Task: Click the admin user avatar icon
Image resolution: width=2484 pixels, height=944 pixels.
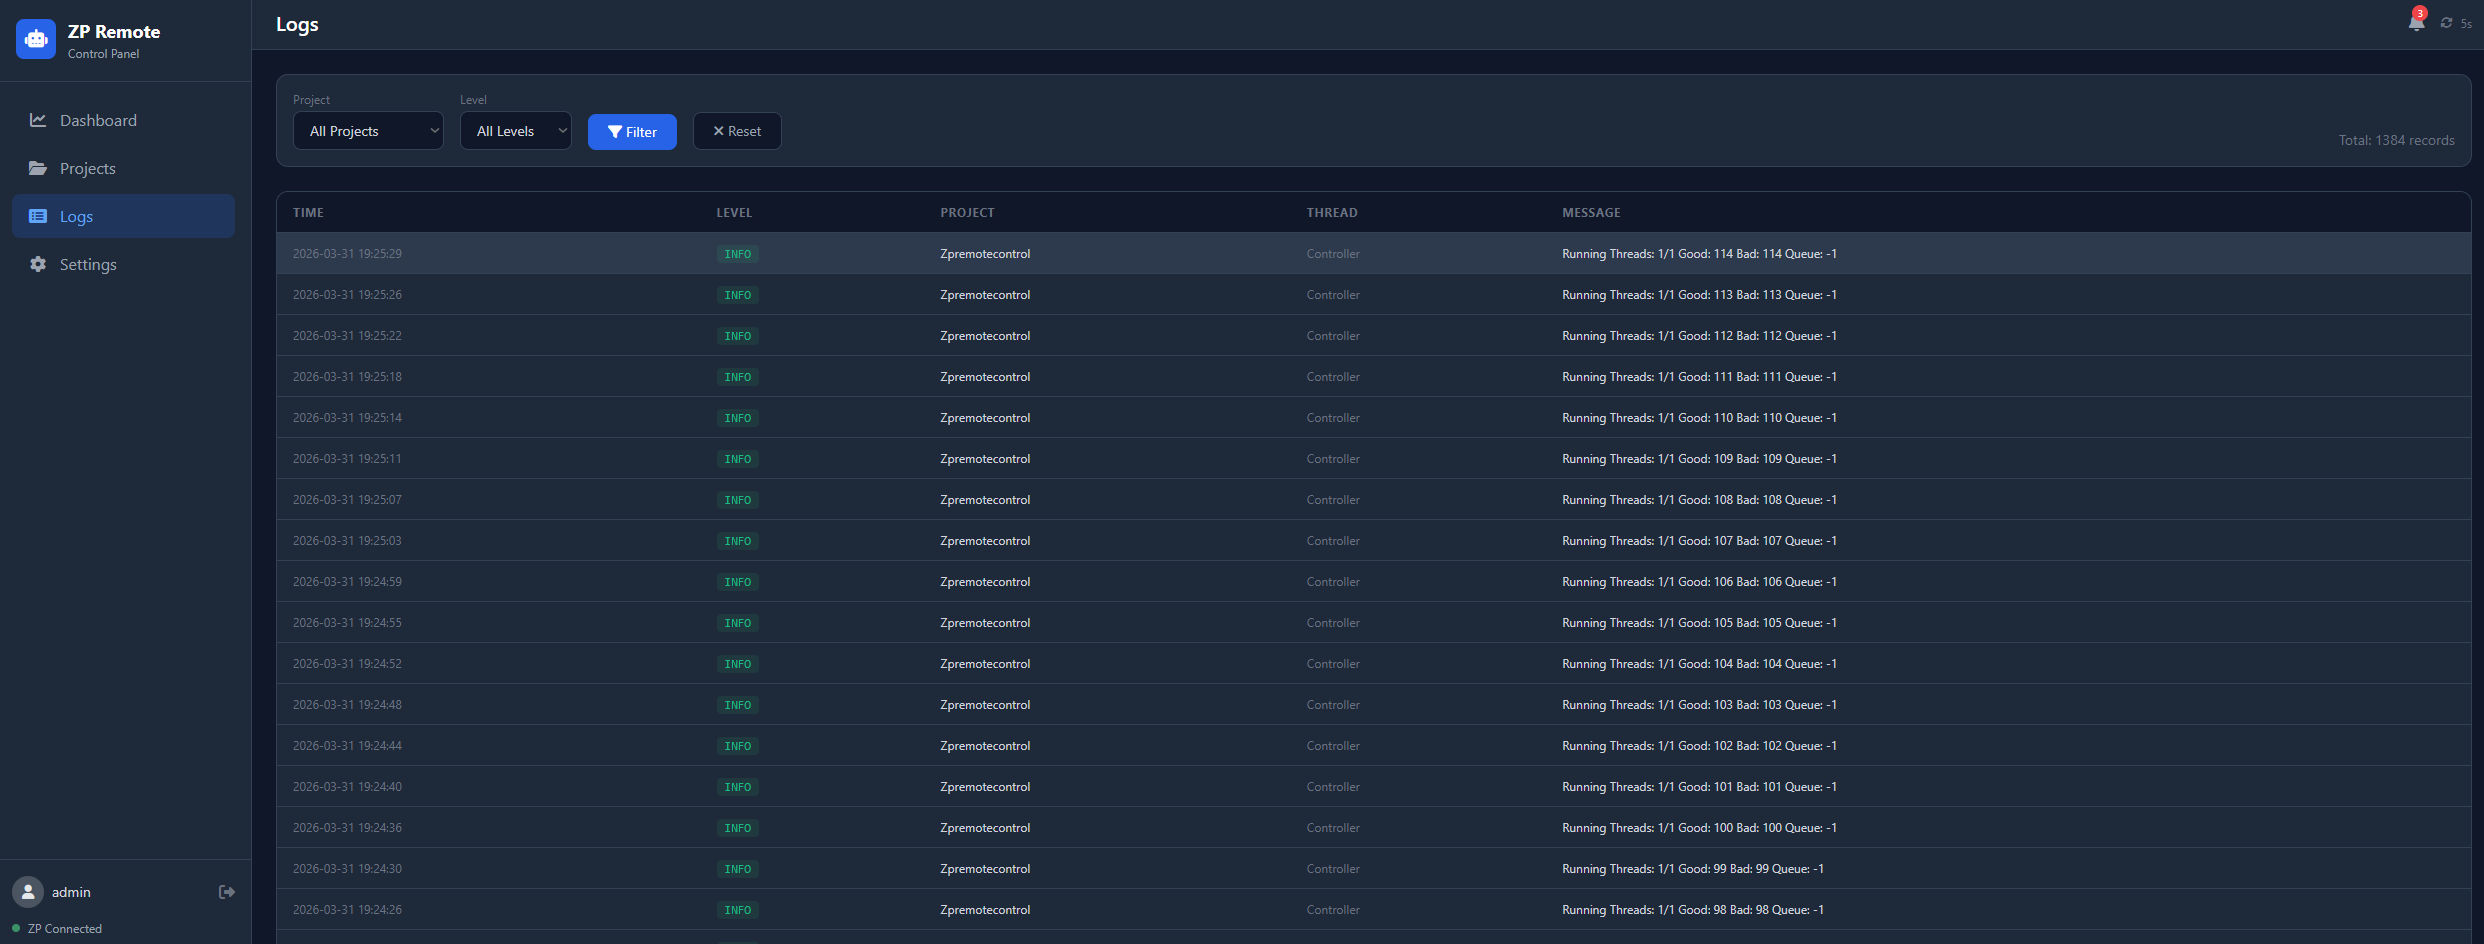Action: click(x=28, y=892)
